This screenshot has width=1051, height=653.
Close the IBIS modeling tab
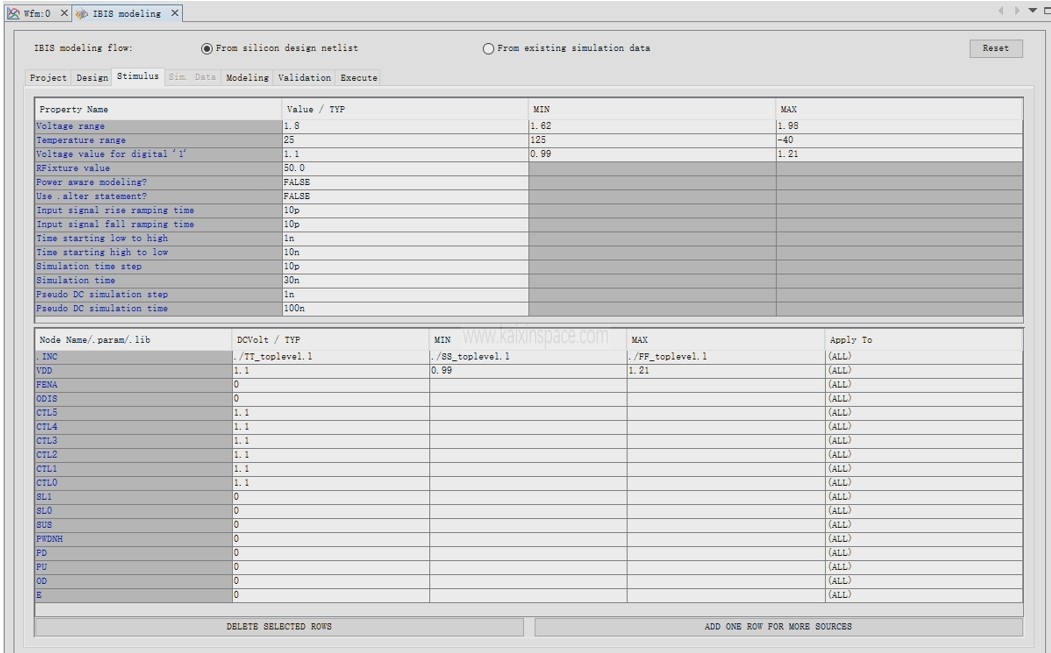pos(173,13)
